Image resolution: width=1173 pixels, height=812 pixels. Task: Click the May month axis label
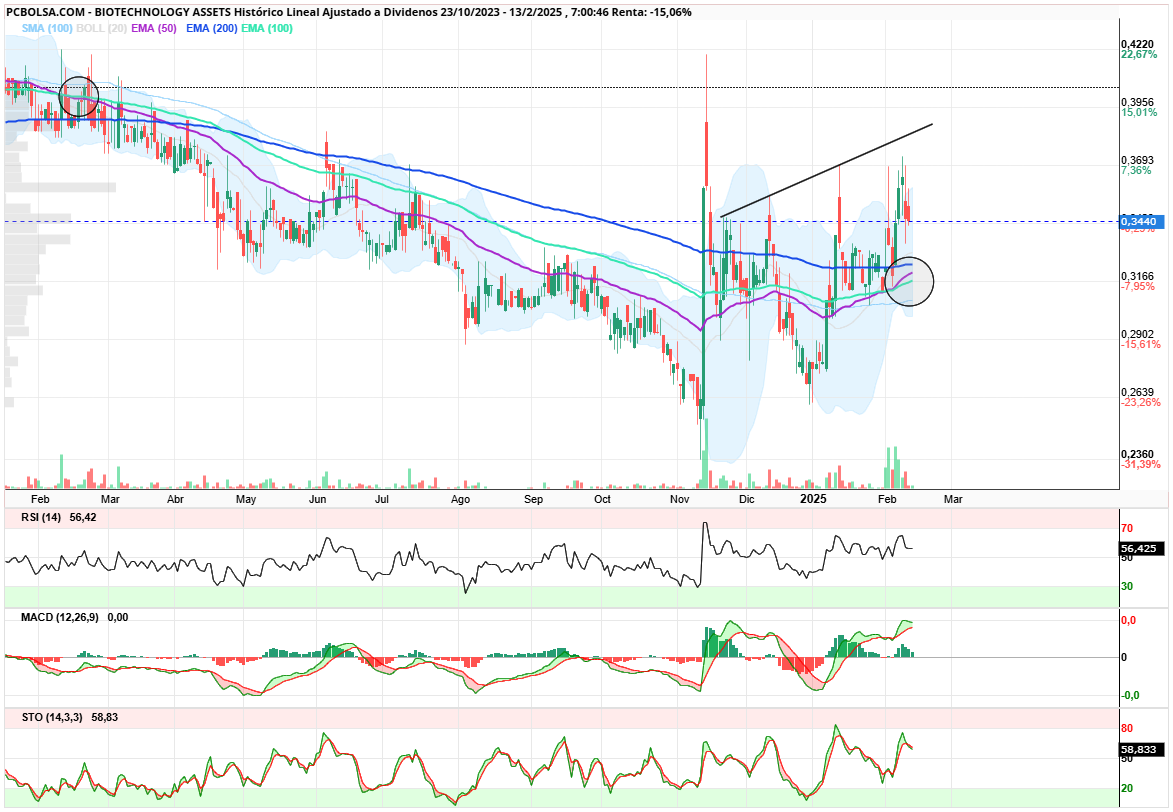pyautogui.click(x=245, y=499)
